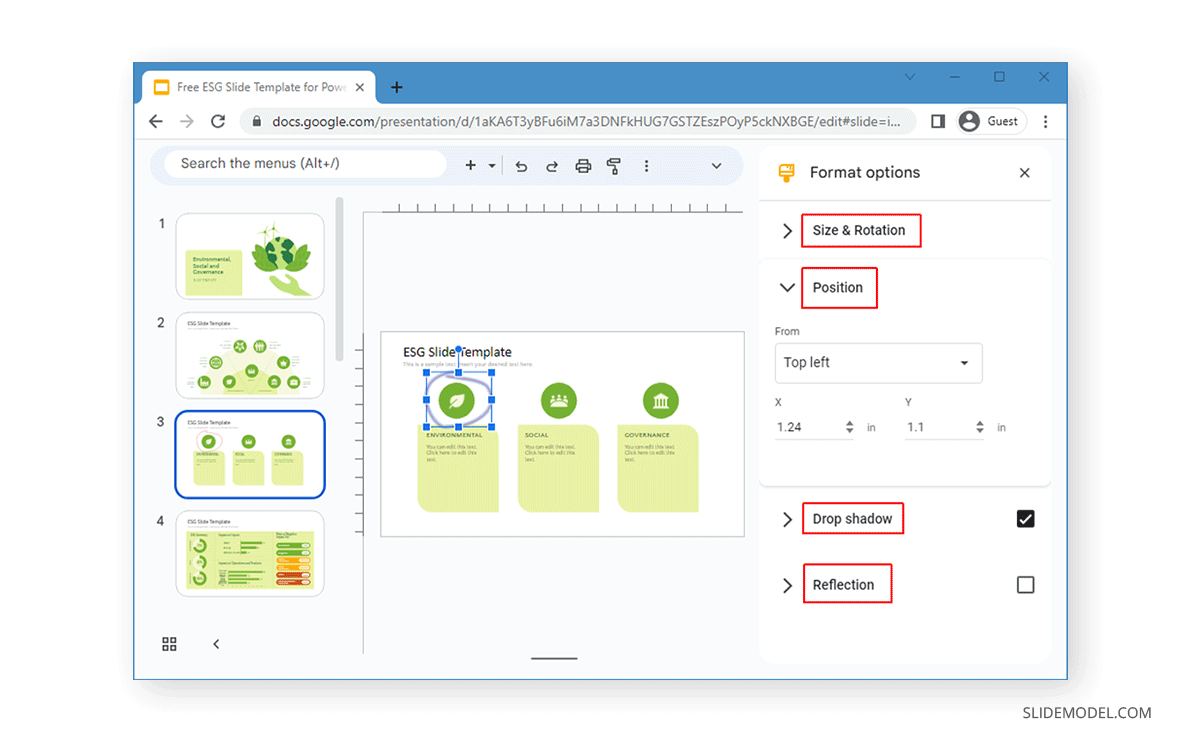Open the 'Top left' From dropdown
1200x743 pixels.
click(x=878, y=363)
